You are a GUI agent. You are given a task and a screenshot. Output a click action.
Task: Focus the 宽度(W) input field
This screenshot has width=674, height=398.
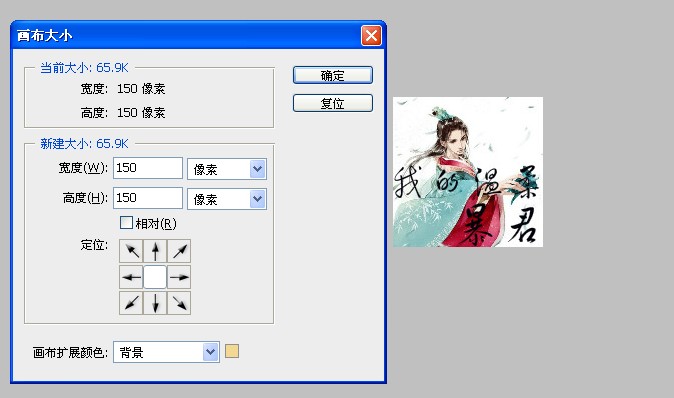(x=148, y=168)
